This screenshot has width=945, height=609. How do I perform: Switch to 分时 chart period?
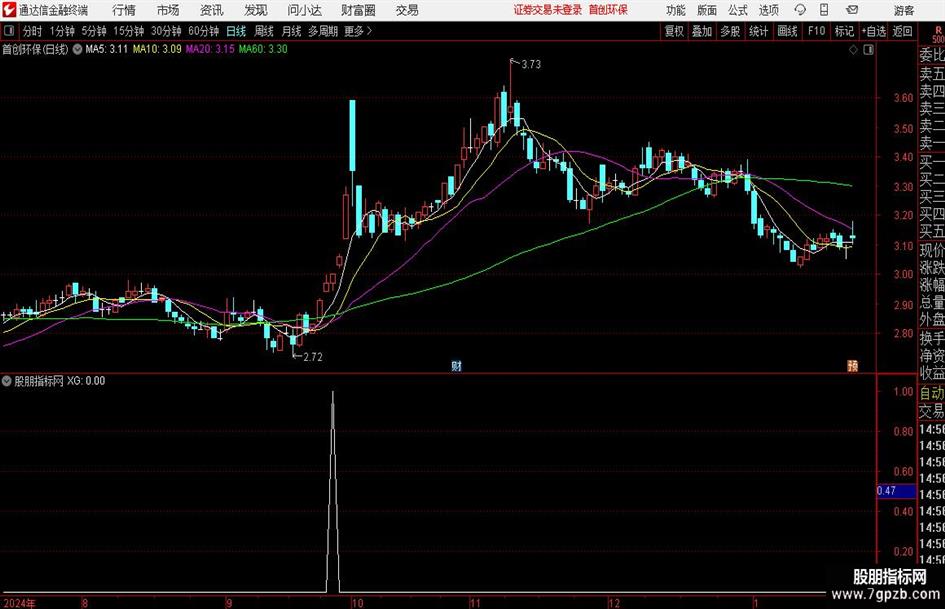click(x=33, y=31)
